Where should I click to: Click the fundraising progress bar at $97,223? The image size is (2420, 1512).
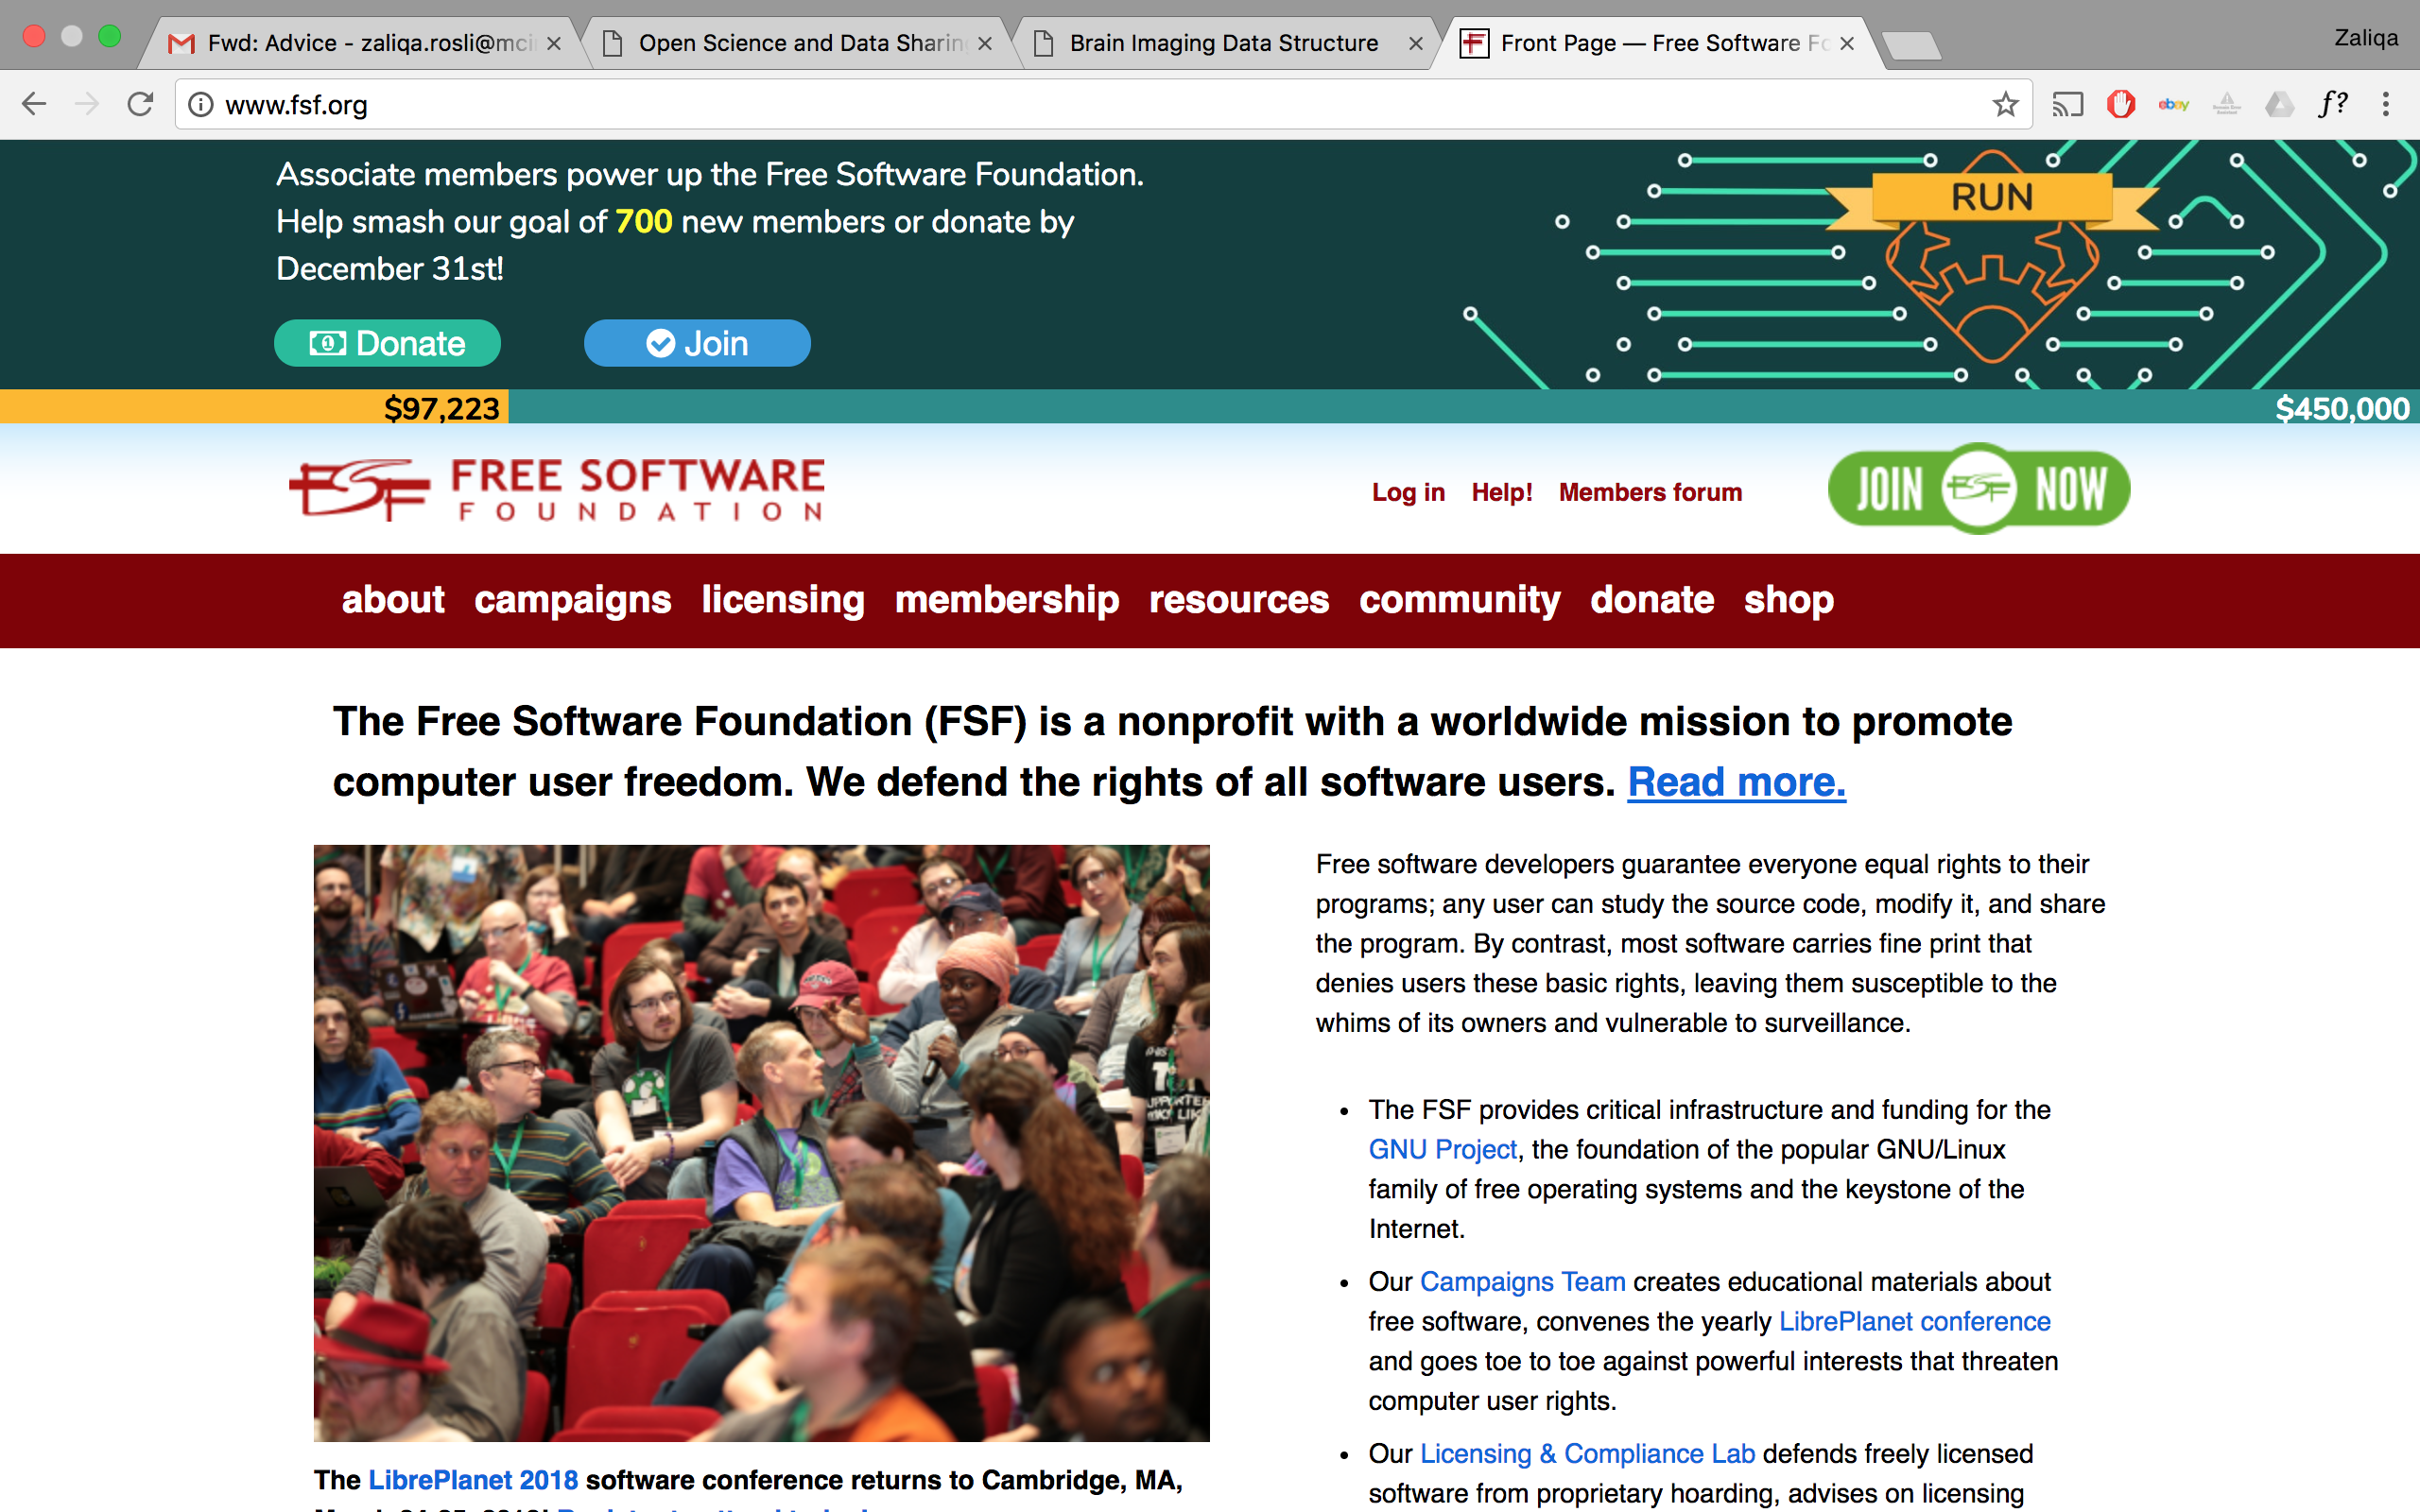441,408
